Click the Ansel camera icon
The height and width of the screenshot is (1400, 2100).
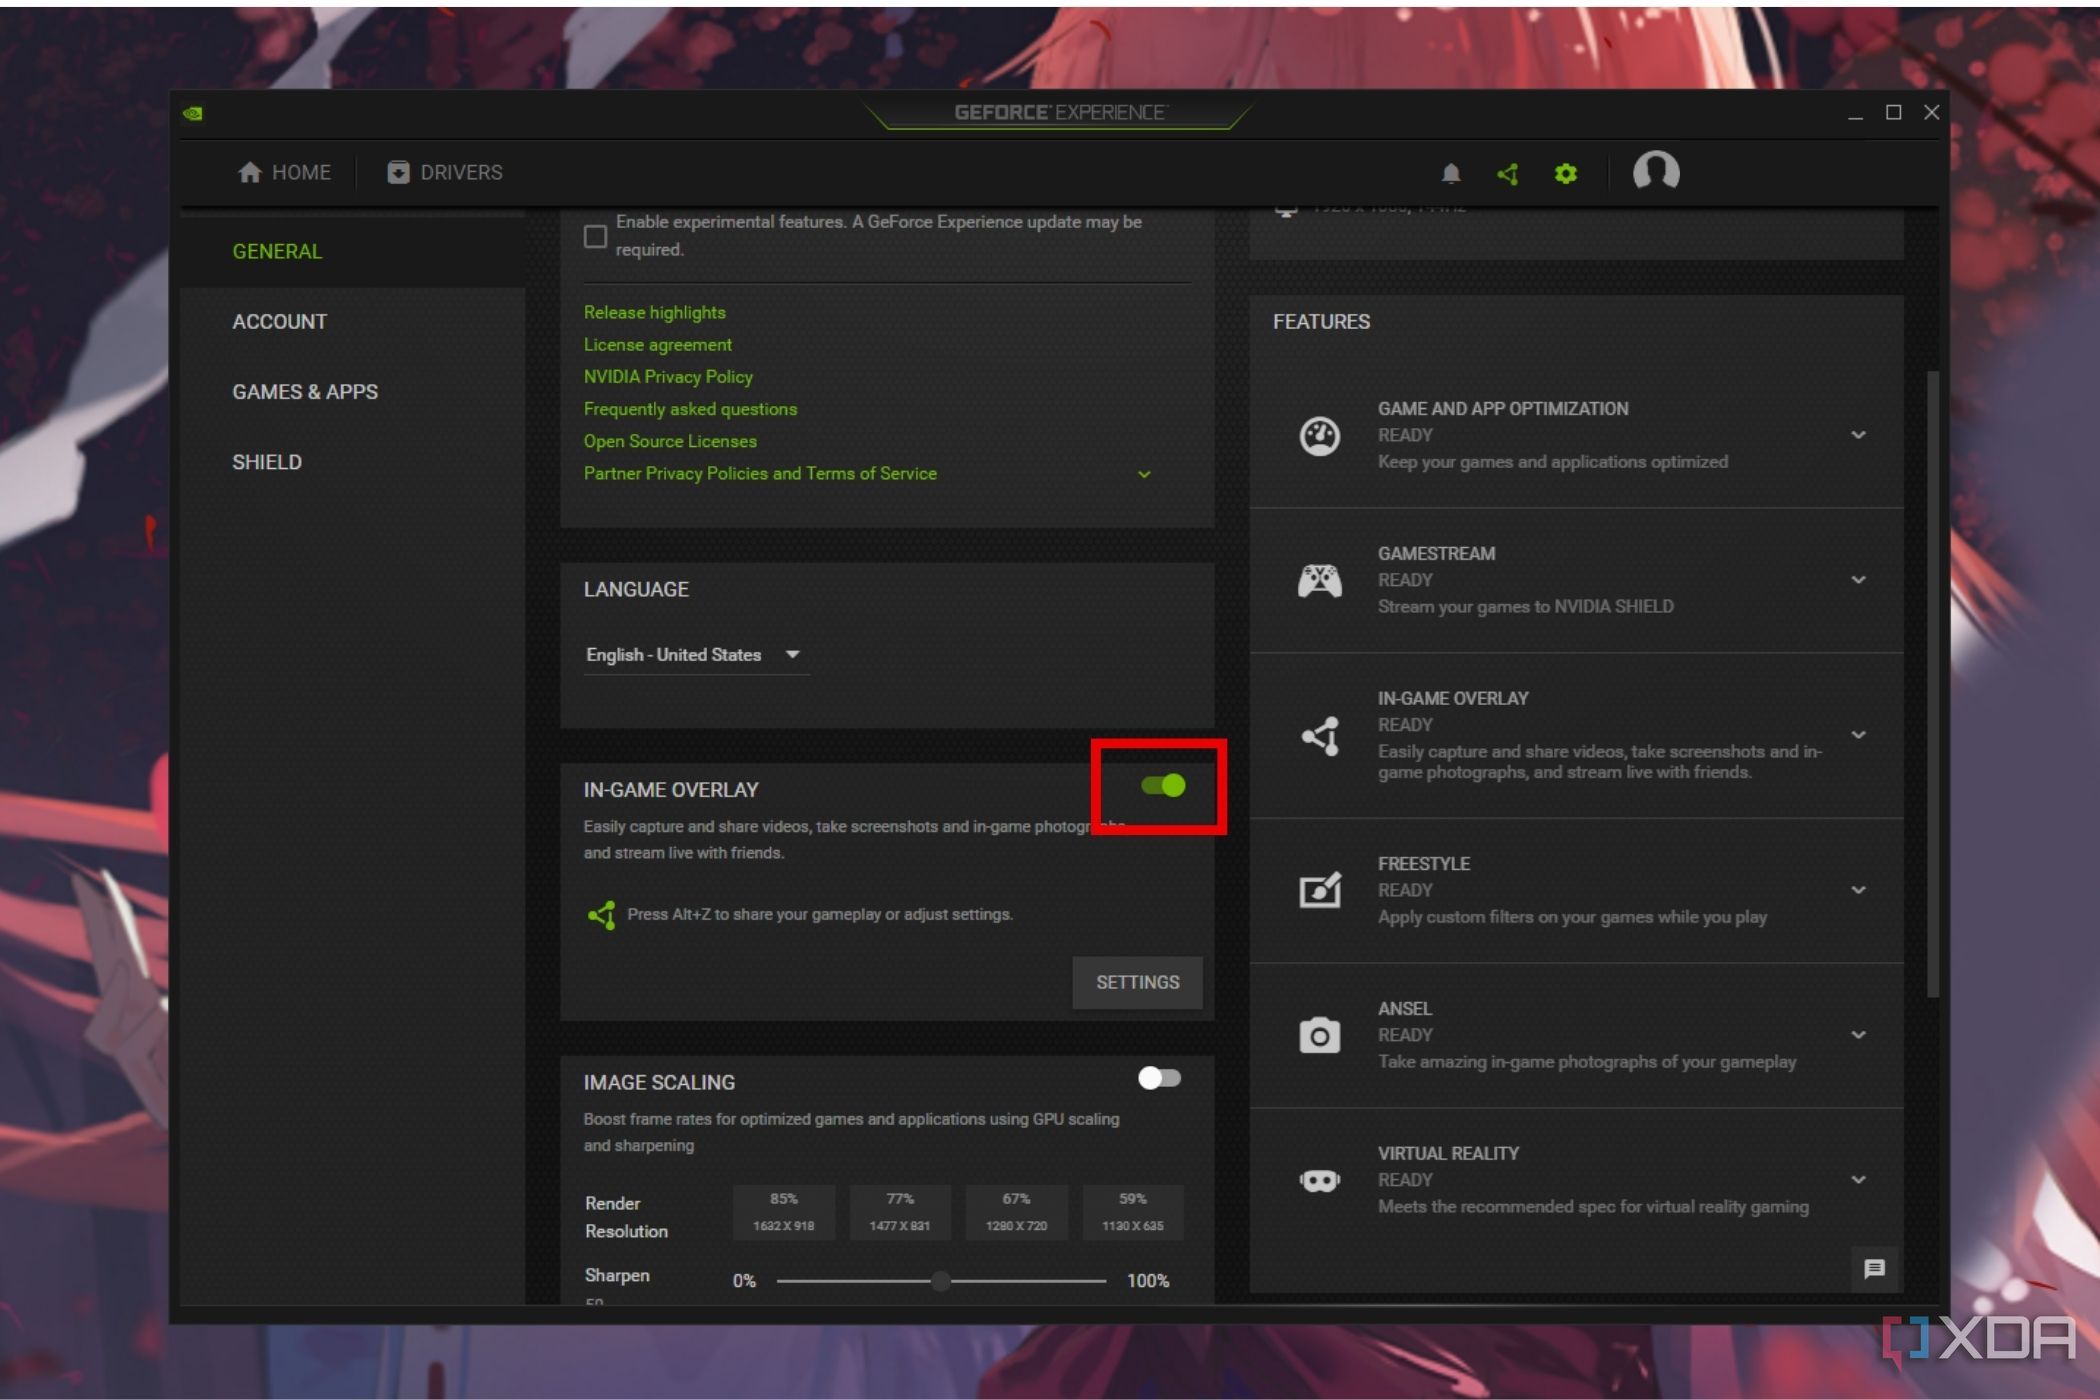[x=1319, y=1034]
